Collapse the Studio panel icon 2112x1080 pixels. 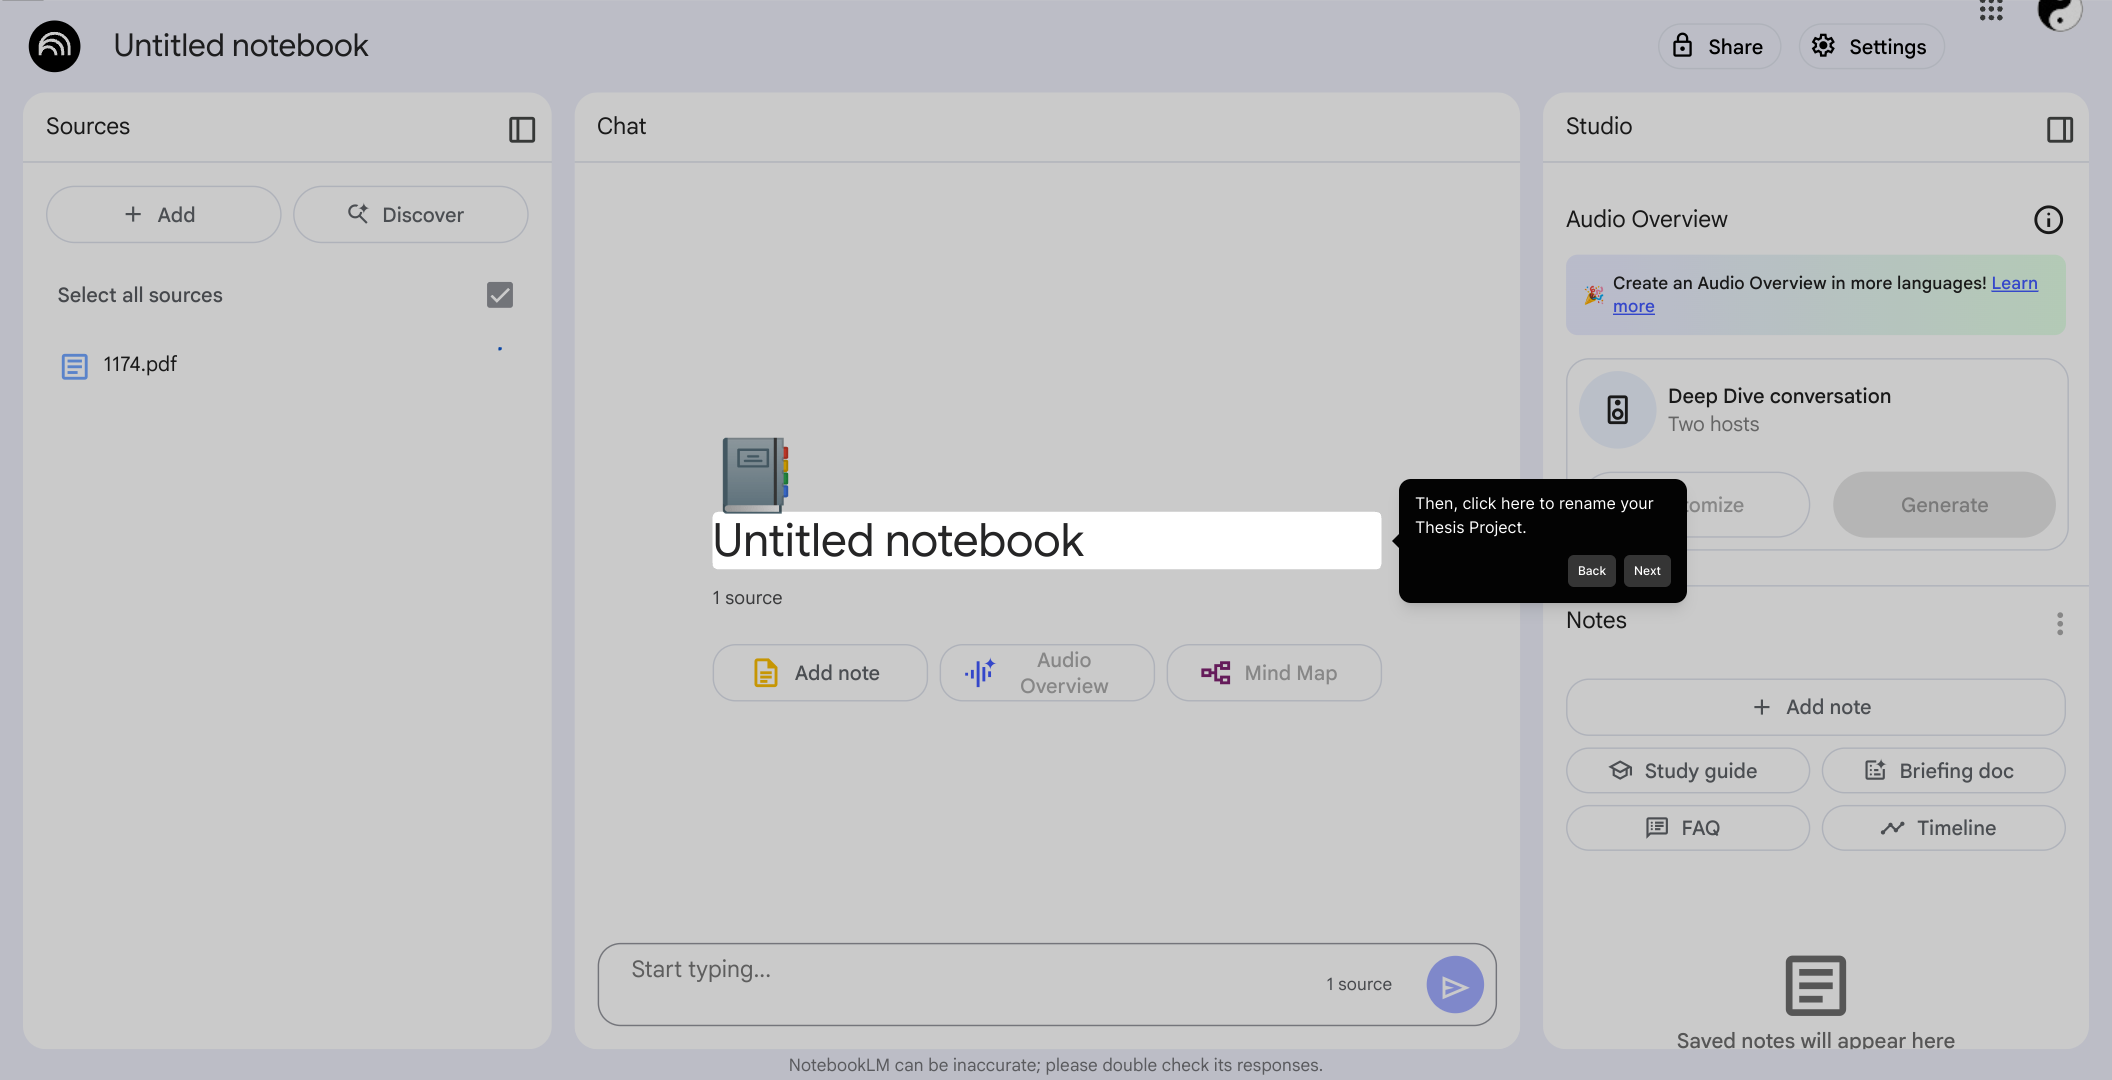click(x=2059, y=129)
